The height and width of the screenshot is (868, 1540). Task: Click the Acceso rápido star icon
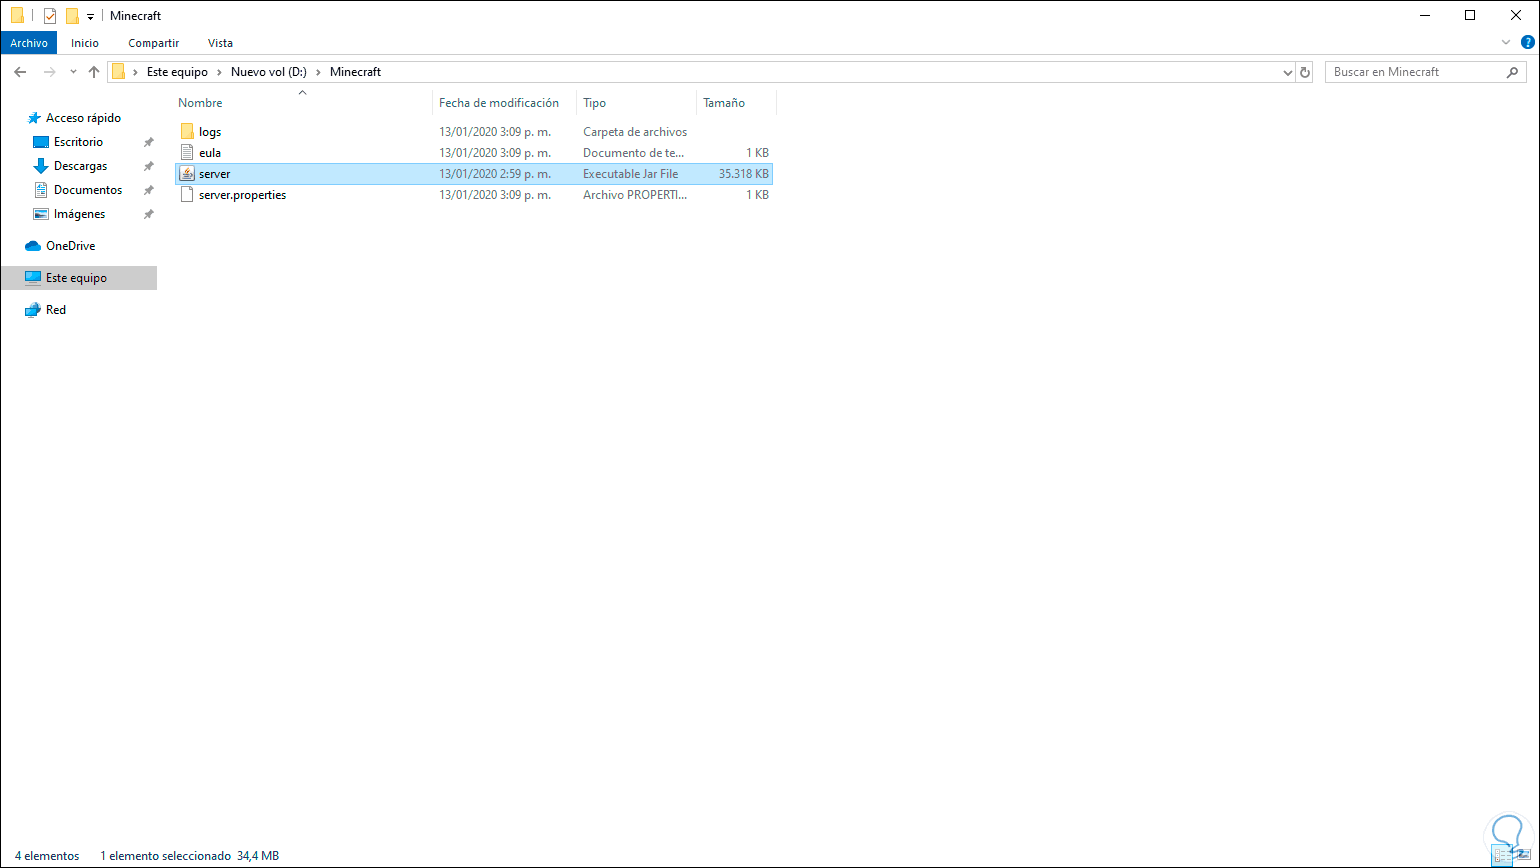(34, 118)
